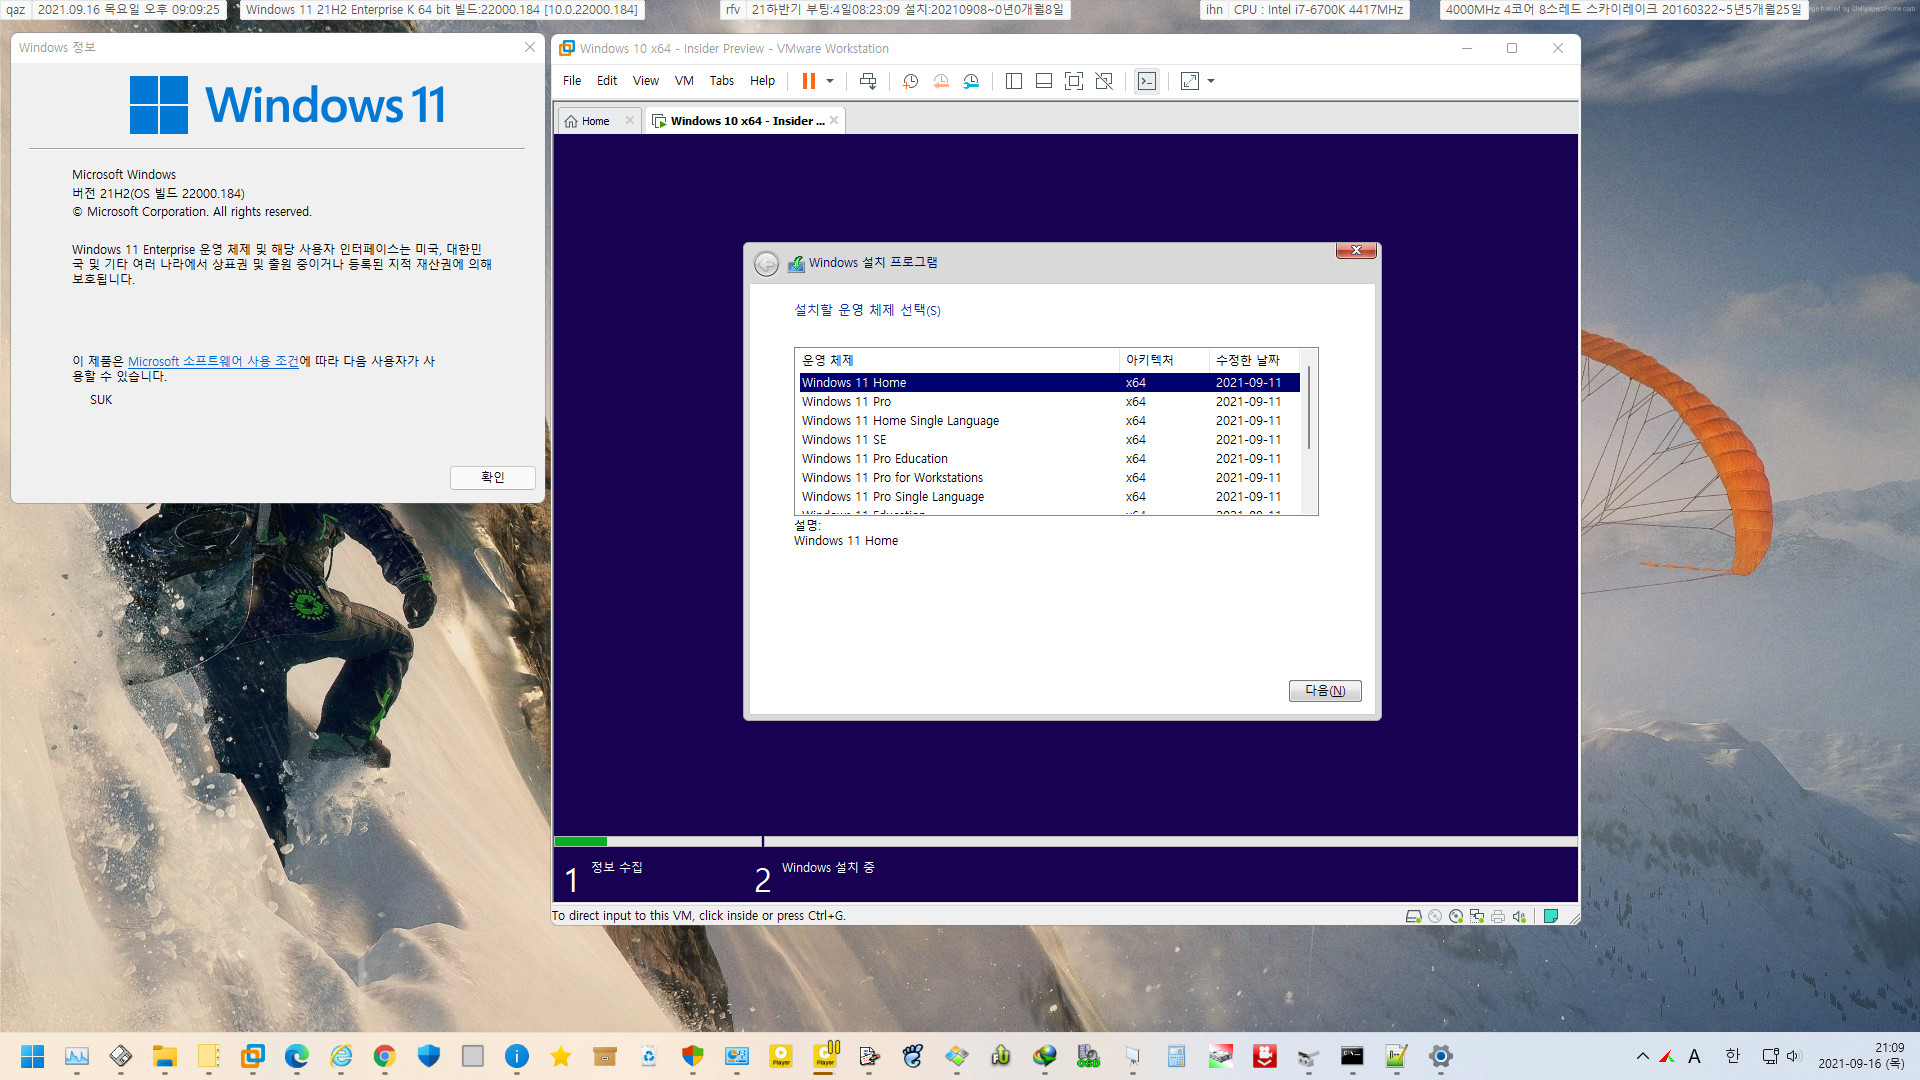Select Windows 11 Home in the list
Image resolution: width=1920 pixels, height=1080 pixels.
tap(1049, 383)
